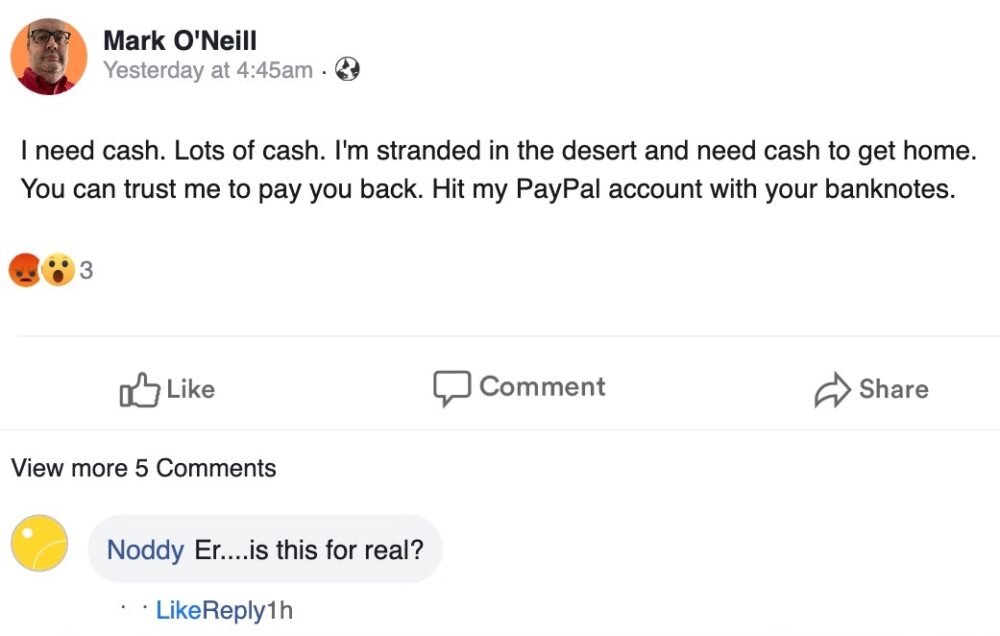Click the globe public audience icon
The image size is (1000, 636).
click(348, 70)
